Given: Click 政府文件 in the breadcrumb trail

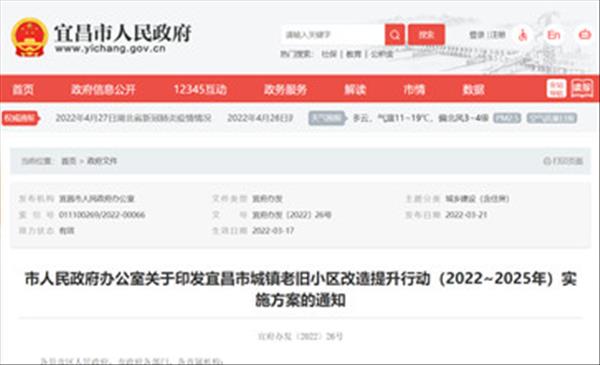Looking at the screenshot, I should (102, 161).
